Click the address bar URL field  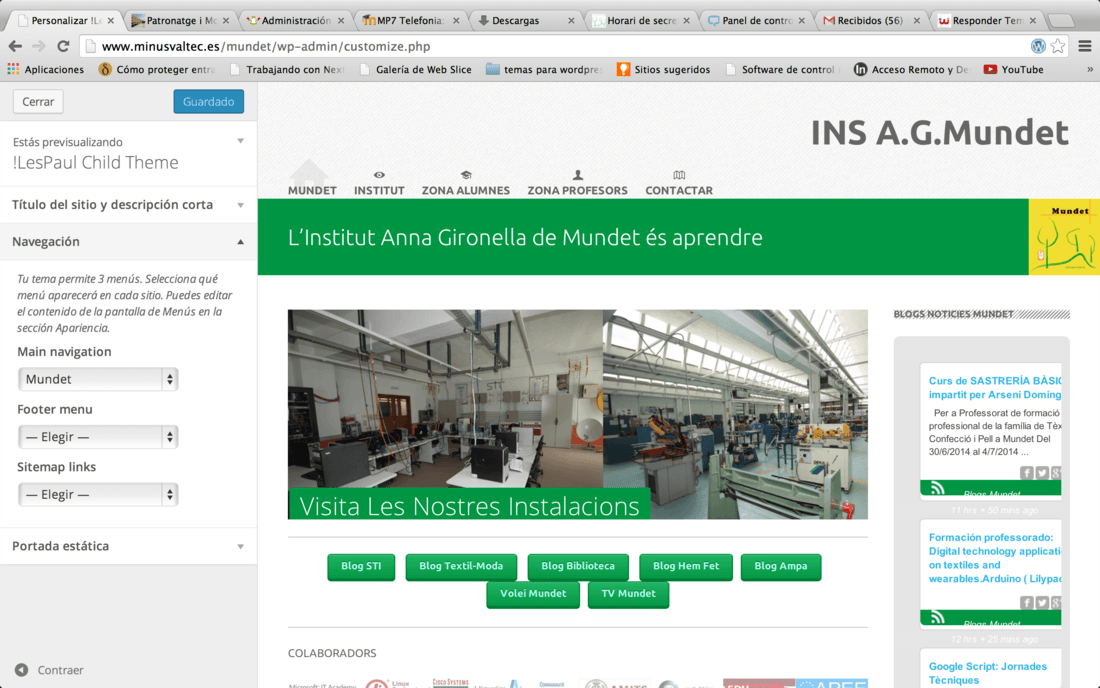(x=554, y=46)
